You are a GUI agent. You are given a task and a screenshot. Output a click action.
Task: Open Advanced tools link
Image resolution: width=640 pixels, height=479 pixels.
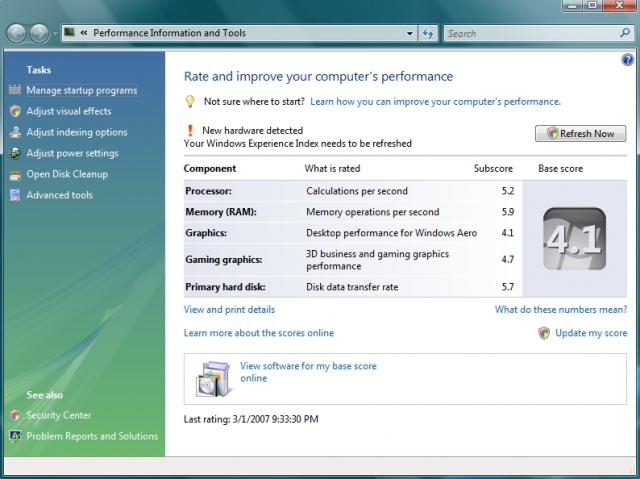59,195
